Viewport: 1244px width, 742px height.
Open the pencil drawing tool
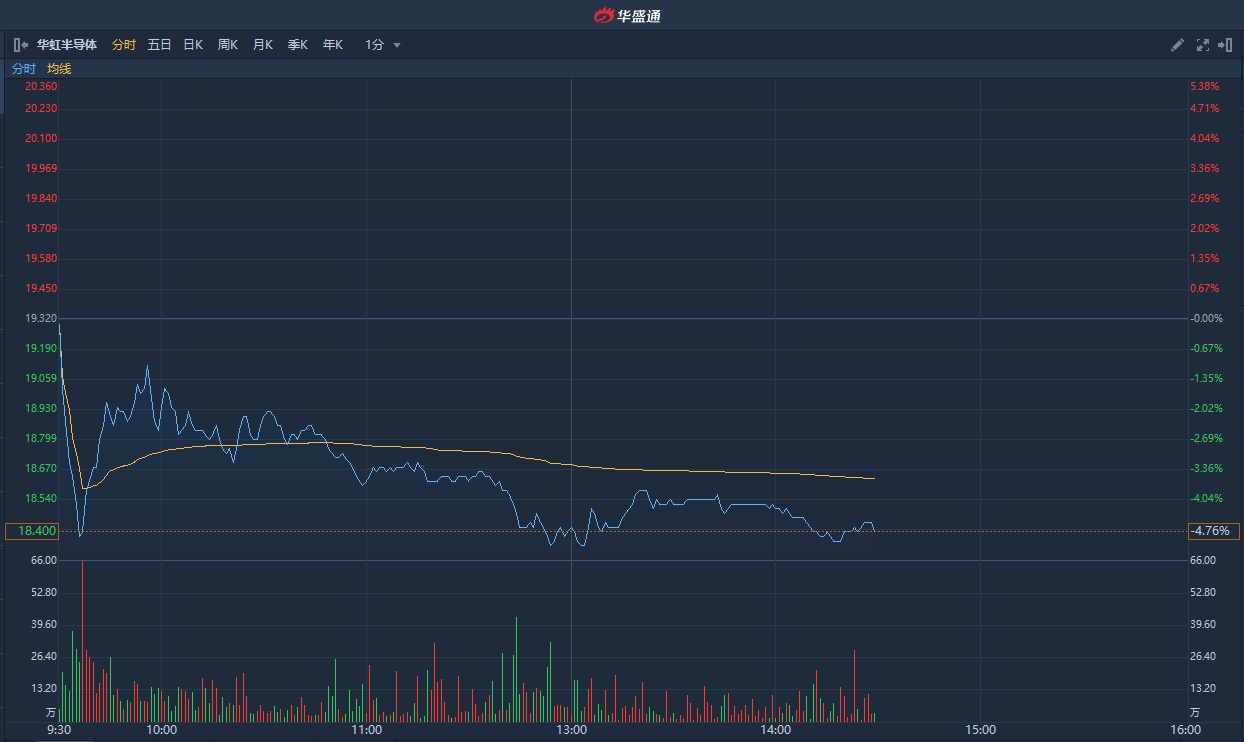(x=1177, y=45)
